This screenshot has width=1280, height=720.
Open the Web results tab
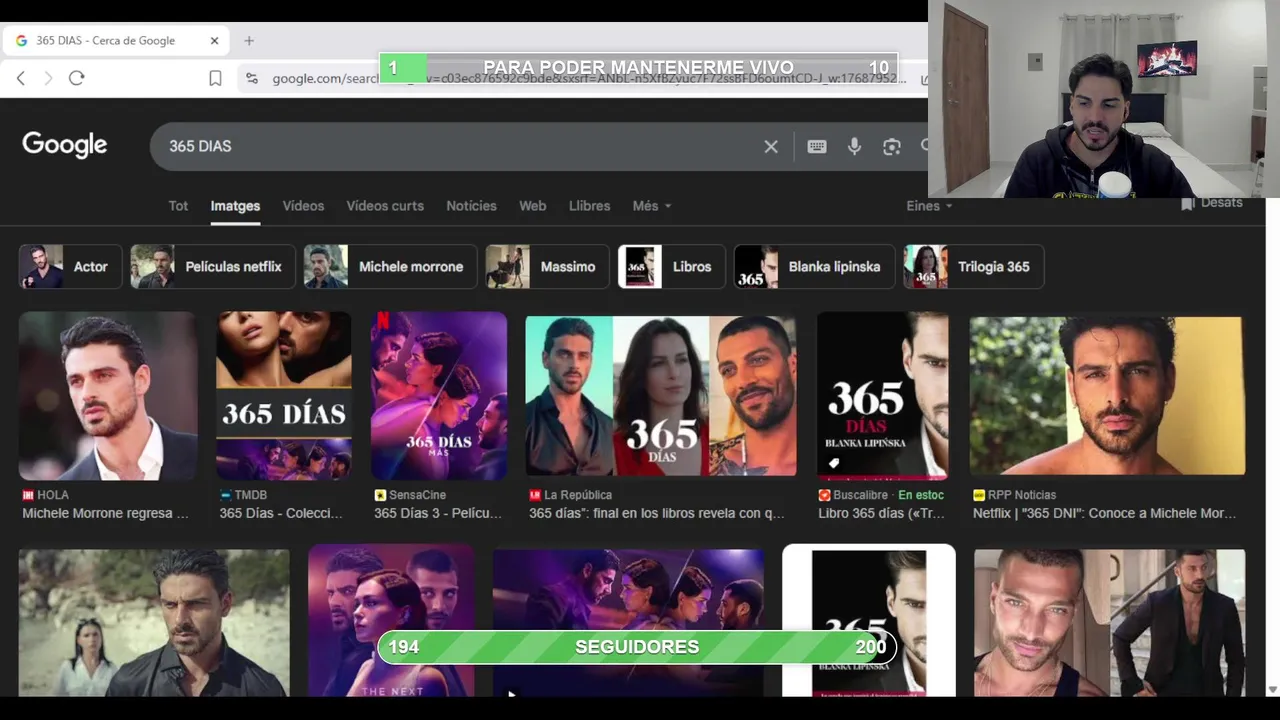point(532,206)
